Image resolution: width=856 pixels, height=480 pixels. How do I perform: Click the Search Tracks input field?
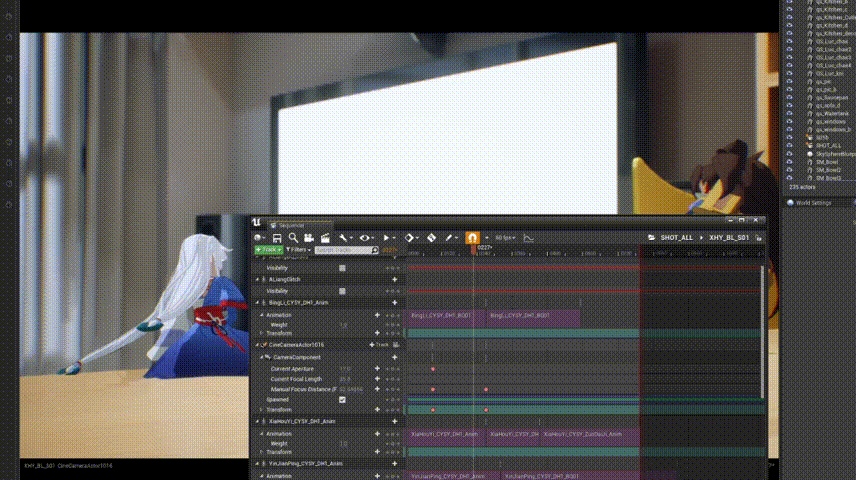(x=346, y=250)
